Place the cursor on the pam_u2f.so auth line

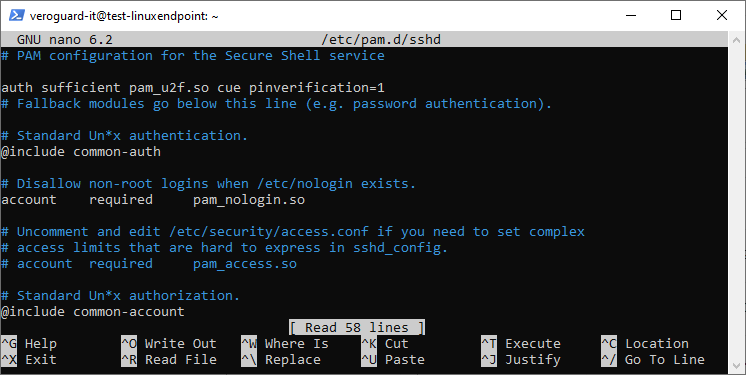[193, 88]
